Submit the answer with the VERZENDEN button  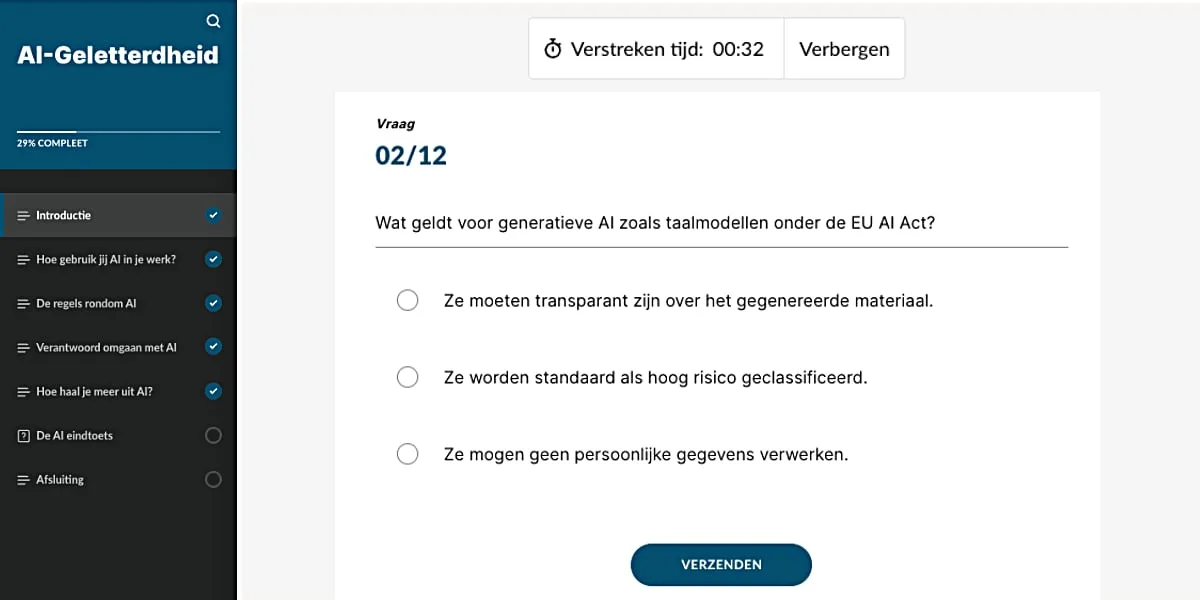pyautogui.click(x=721, y=564)
